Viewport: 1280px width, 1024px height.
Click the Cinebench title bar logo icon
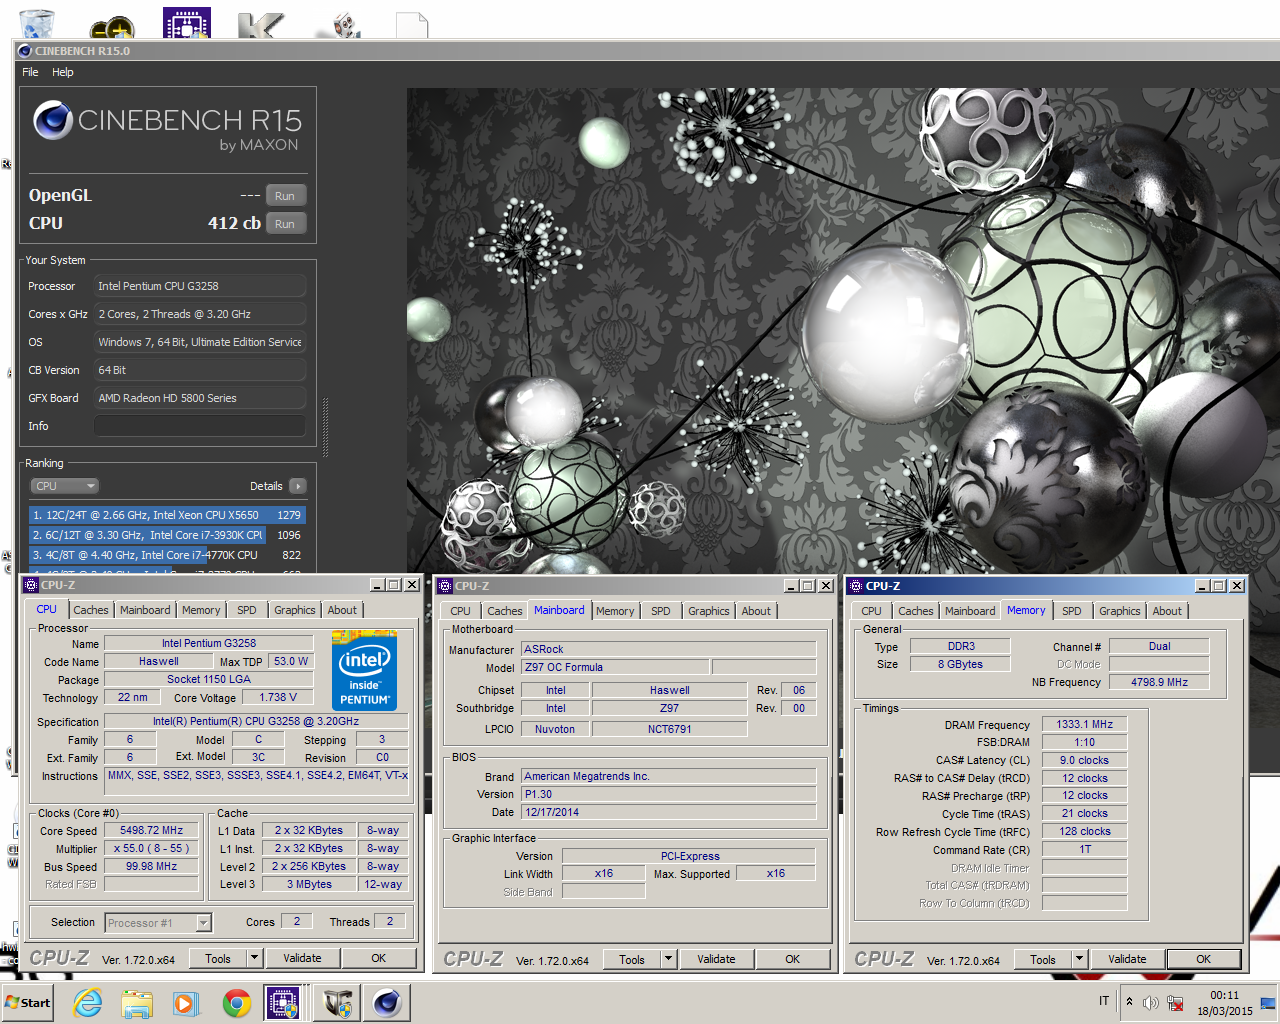tap(25, 51)
